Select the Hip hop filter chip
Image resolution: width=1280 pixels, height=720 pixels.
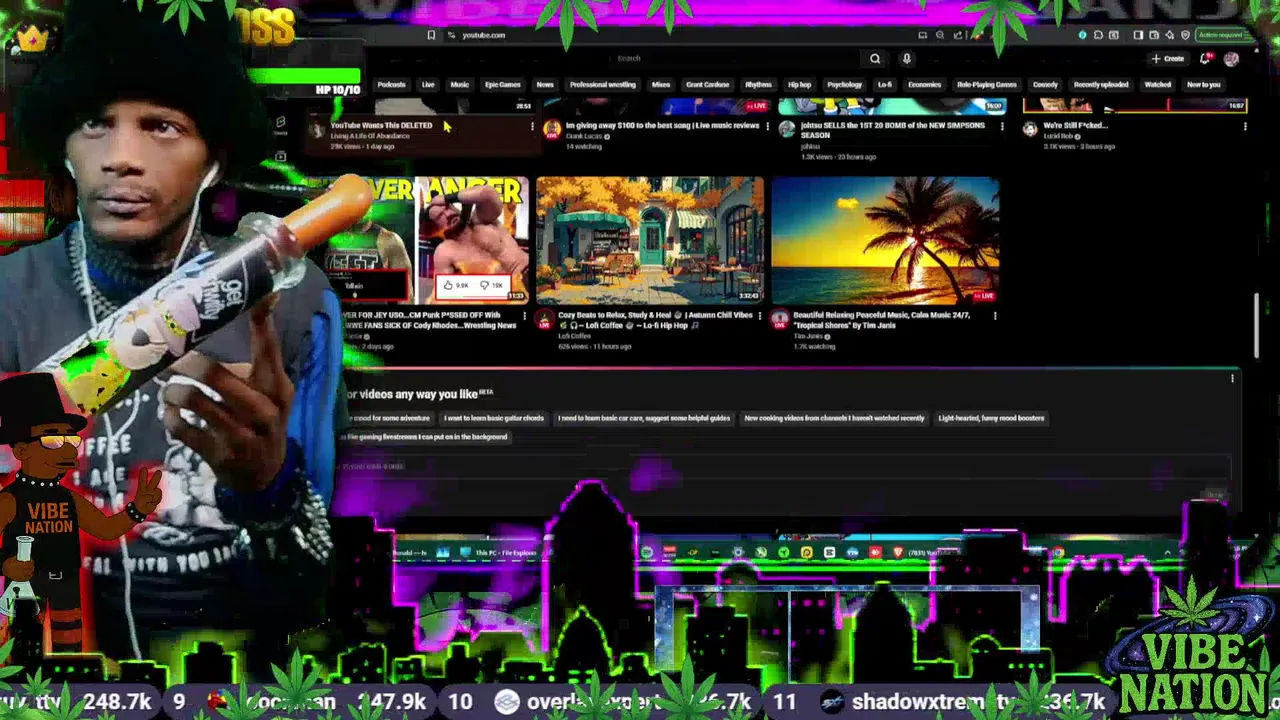(x=799, y=85)
